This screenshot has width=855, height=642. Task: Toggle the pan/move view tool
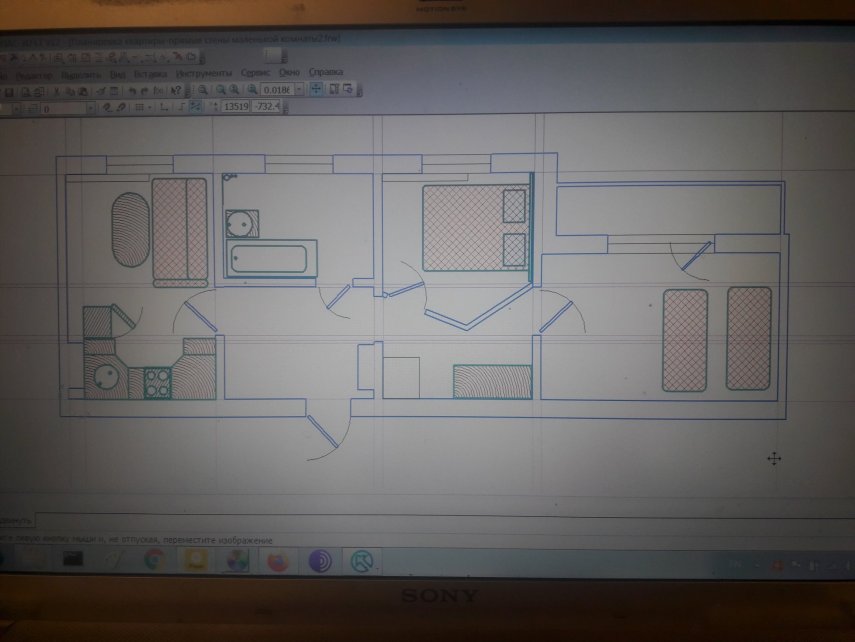[316, 90]
